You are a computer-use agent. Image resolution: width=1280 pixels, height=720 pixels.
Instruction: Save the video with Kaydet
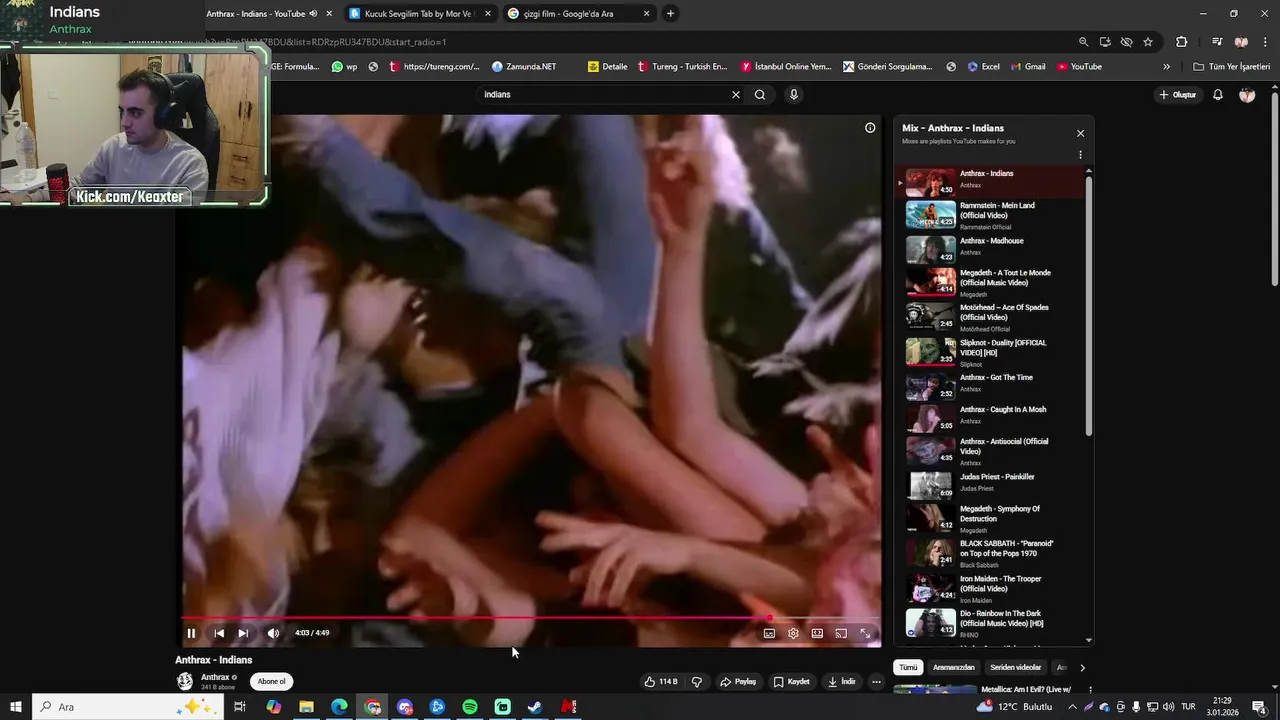coord(791,682)
